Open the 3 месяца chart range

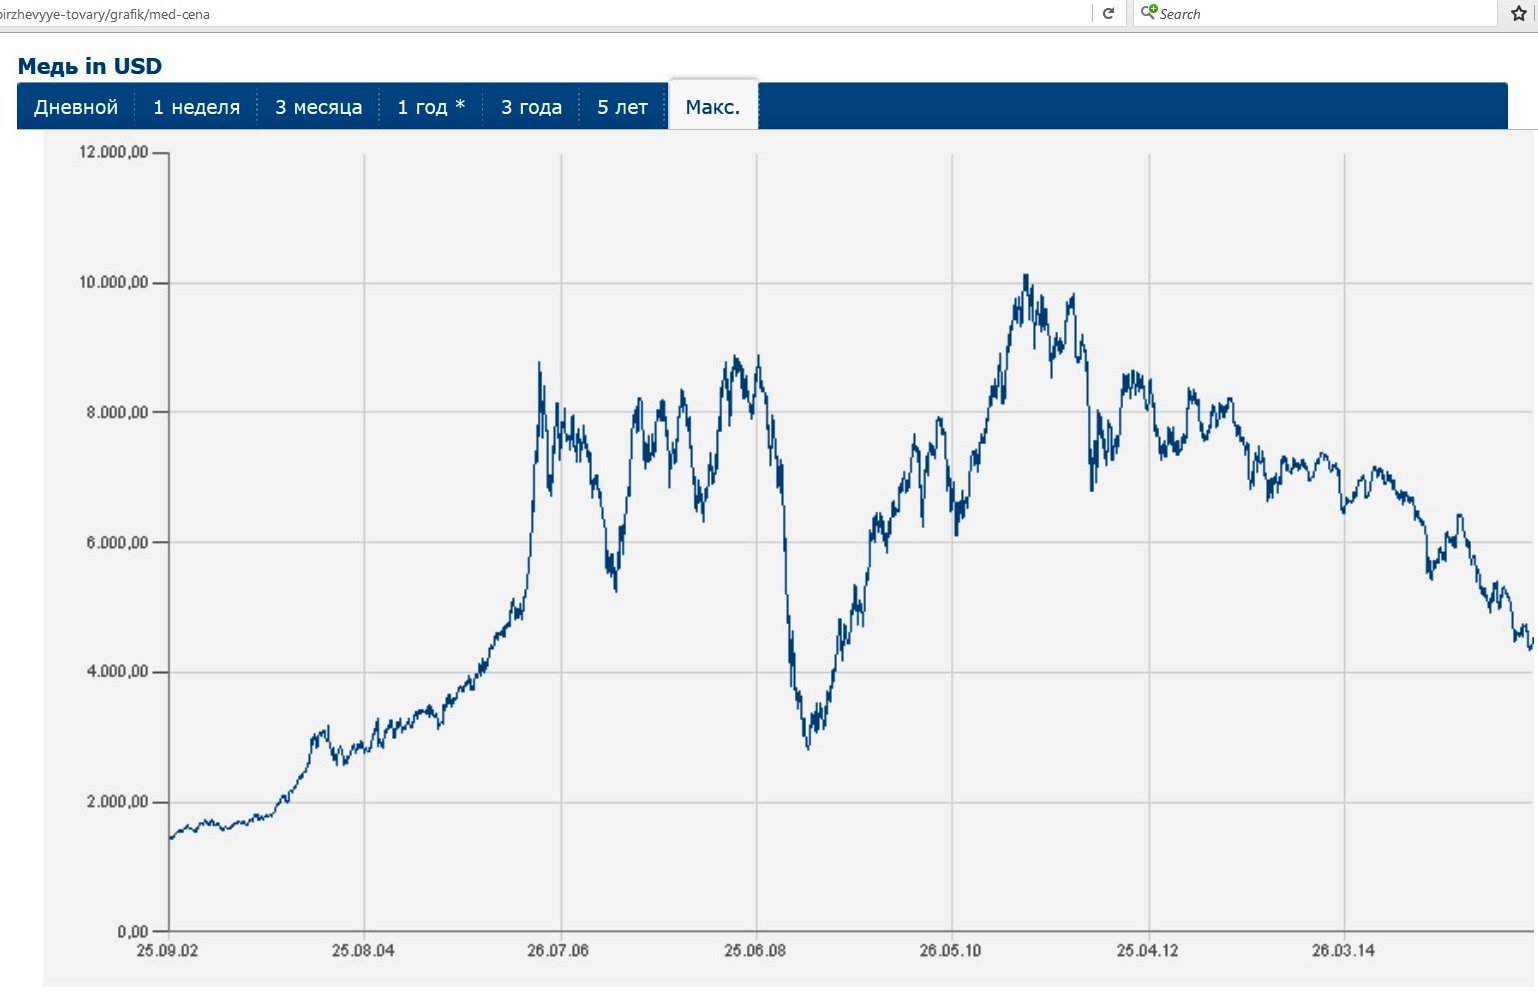click(x=318, y=107)
